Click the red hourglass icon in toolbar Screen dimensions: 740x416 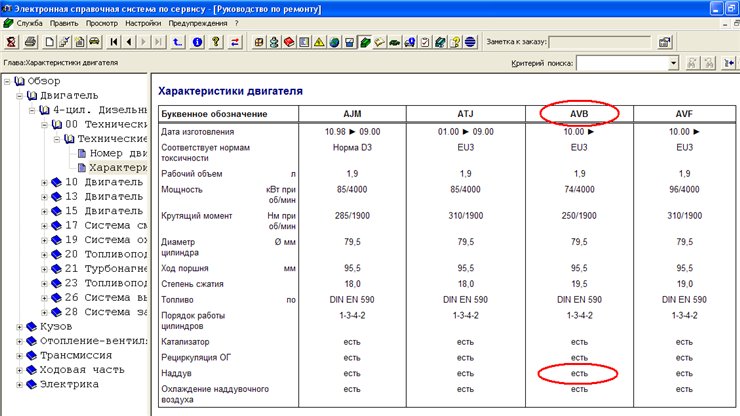coord(11,42)
